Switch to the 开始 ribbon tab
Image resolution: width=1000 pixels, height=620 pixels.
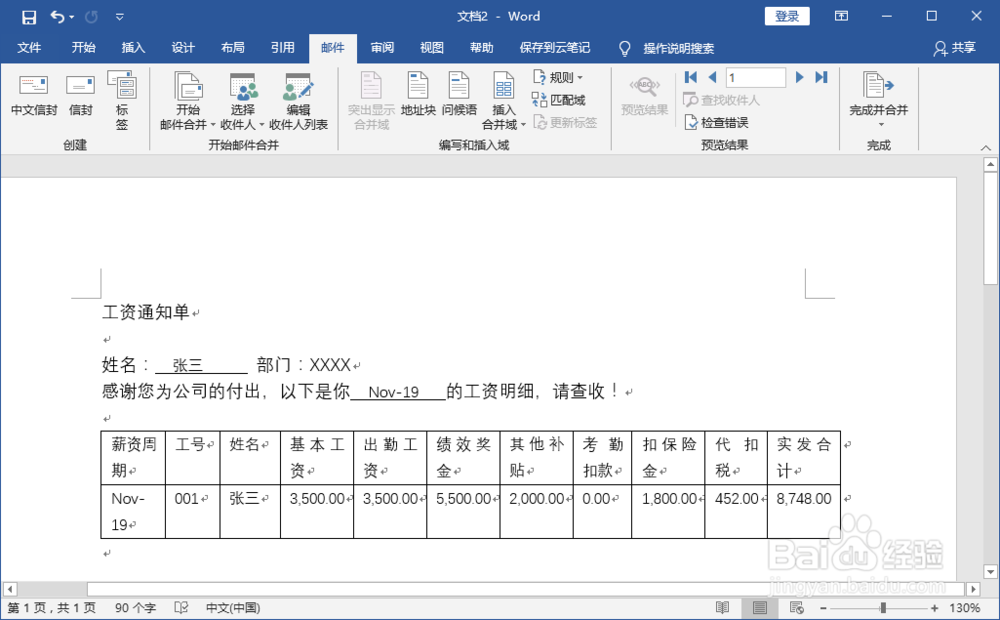(x=83, y=48)
